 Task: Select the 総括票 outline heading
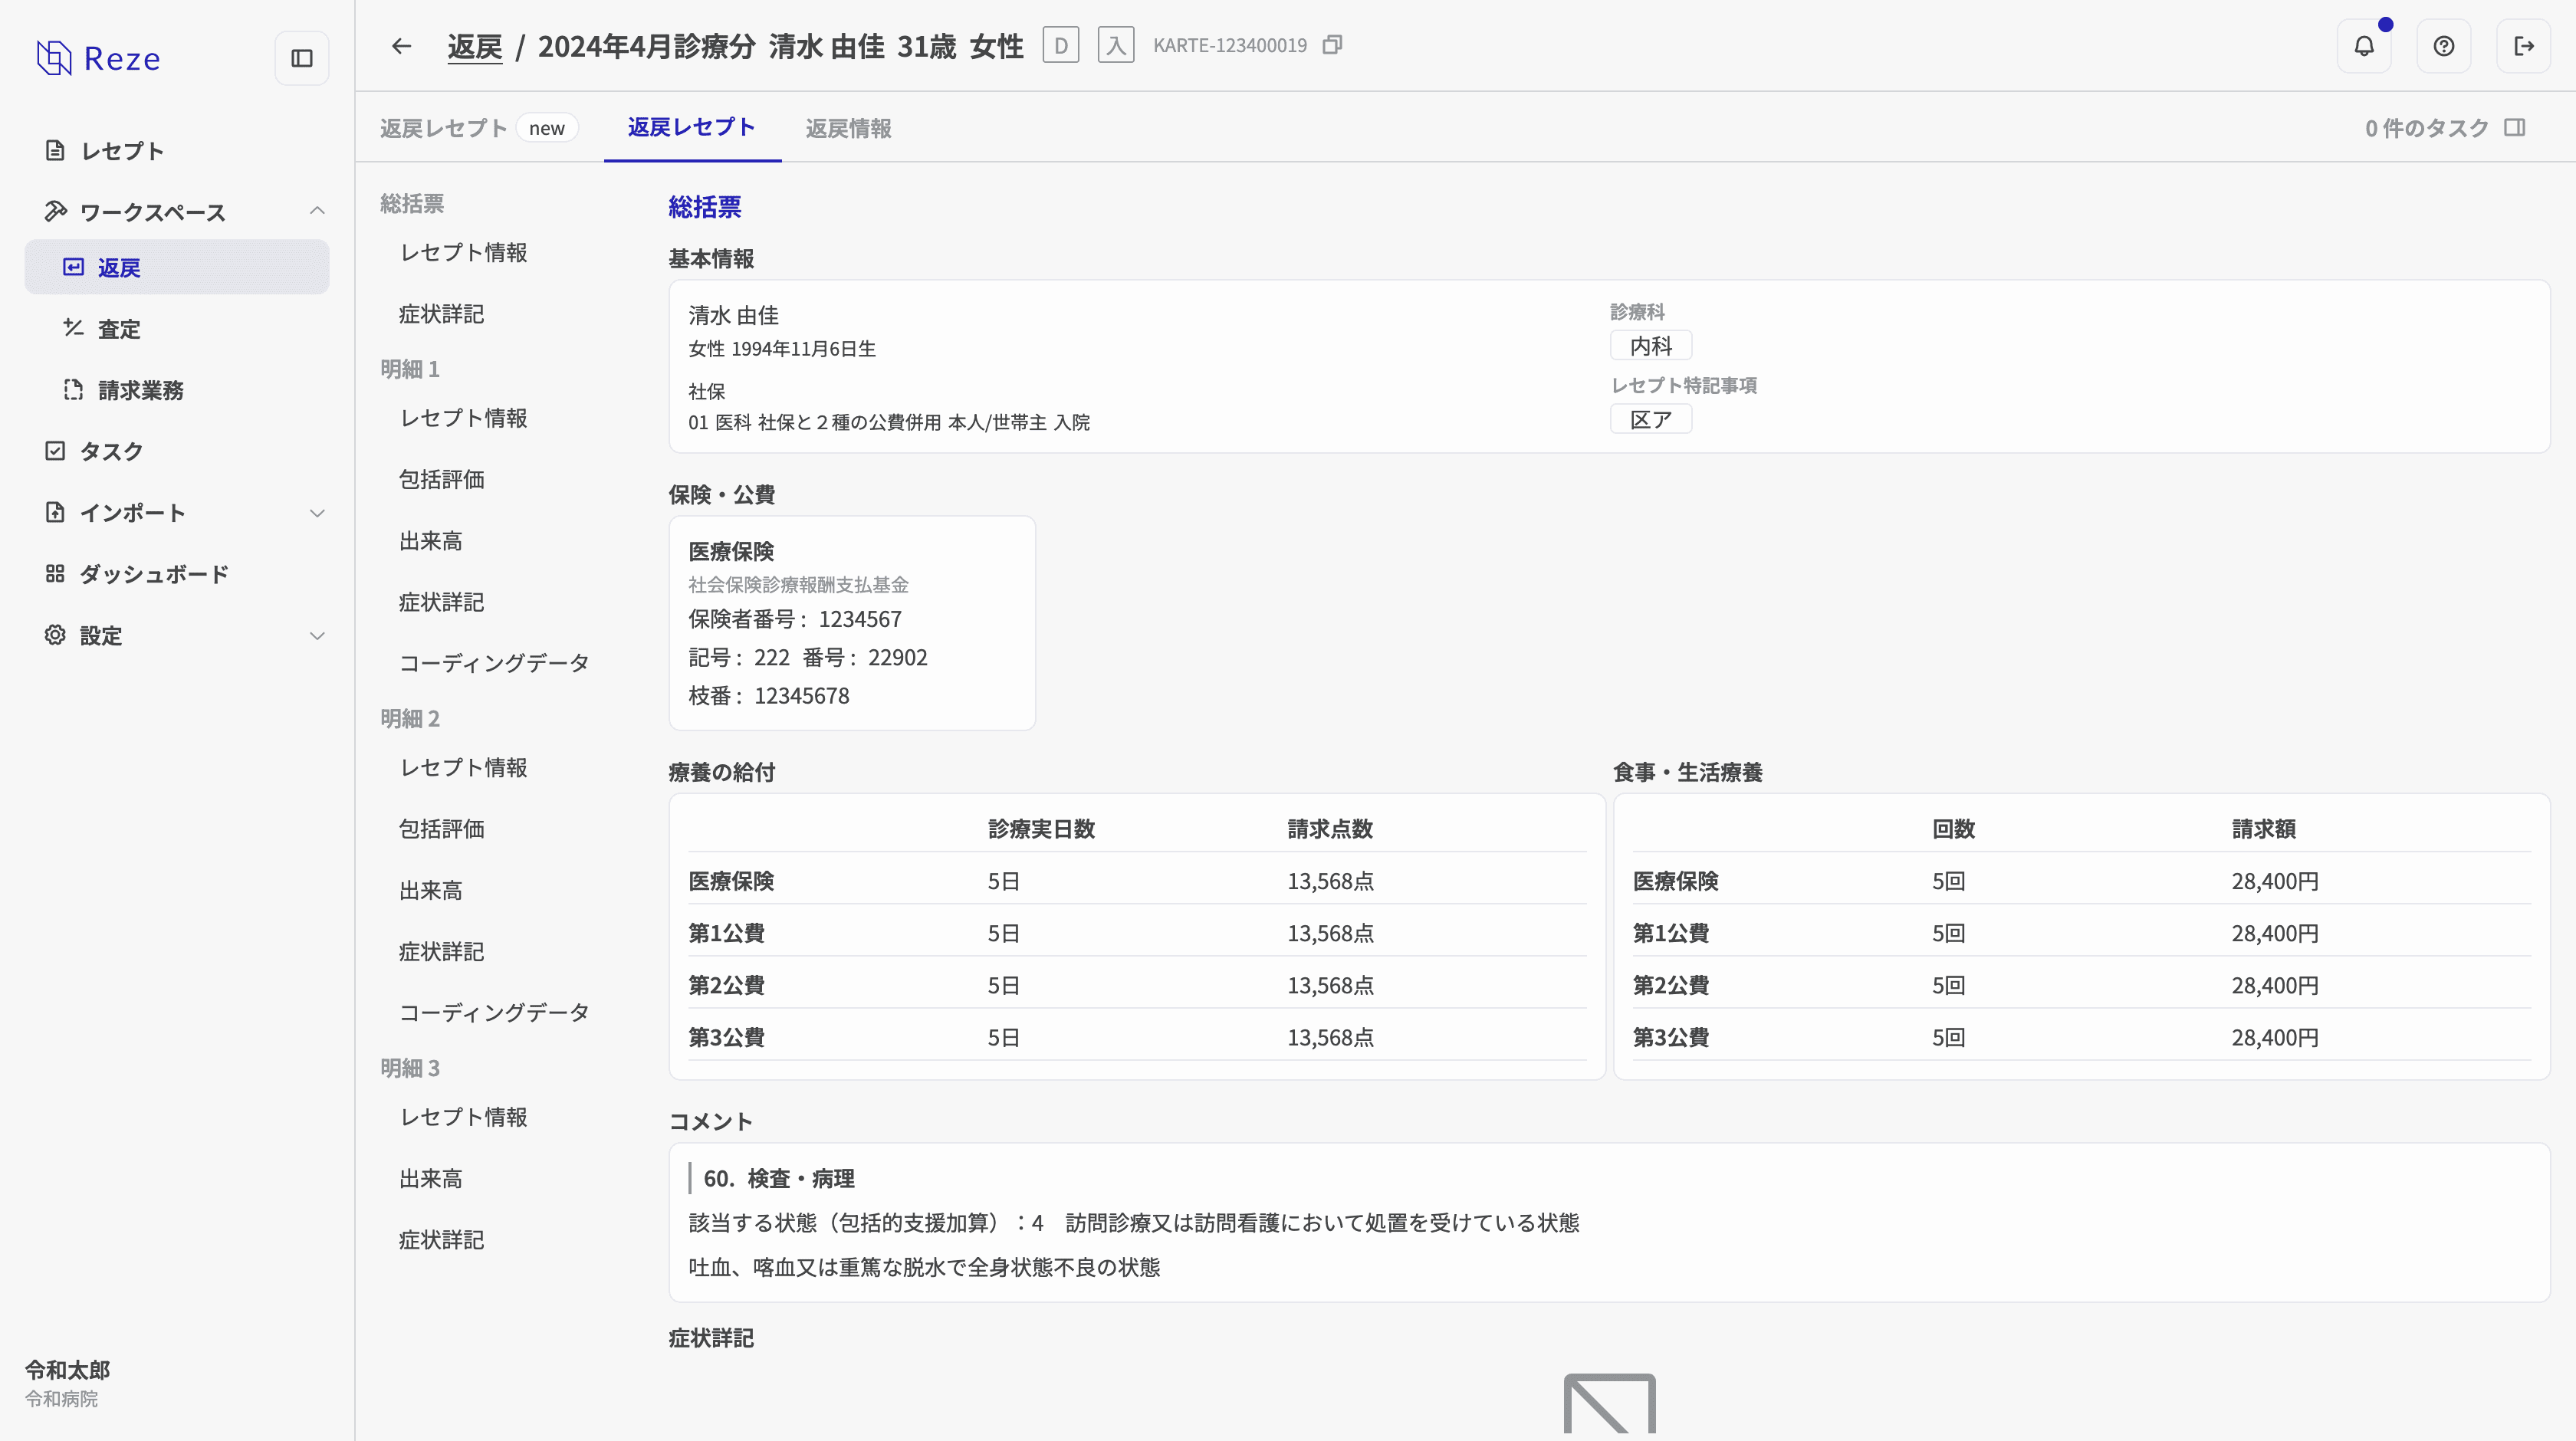(x=412, y=204)
